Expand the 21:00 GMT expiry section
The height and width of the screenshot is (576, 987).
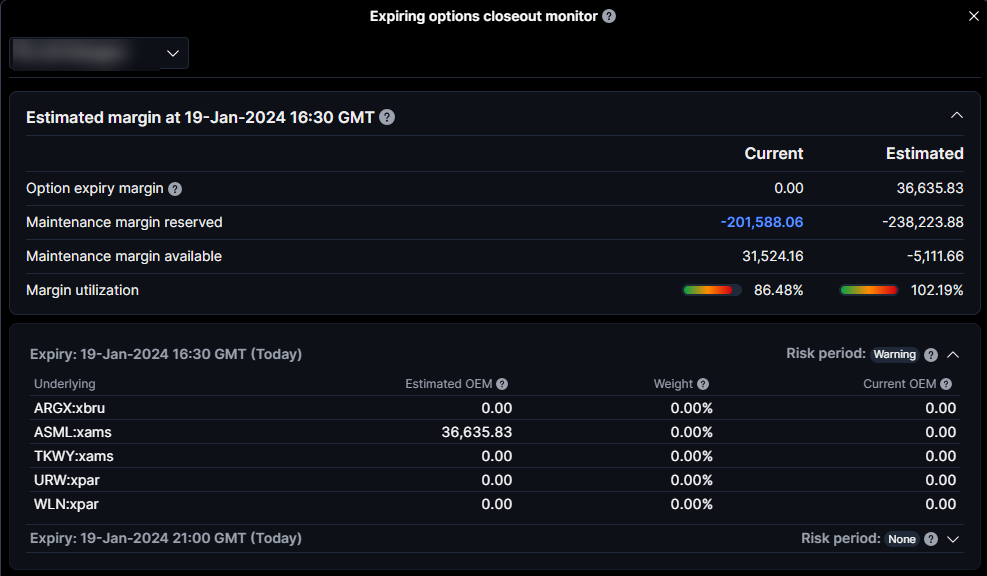pyautogui.click(x=953, y=539)
